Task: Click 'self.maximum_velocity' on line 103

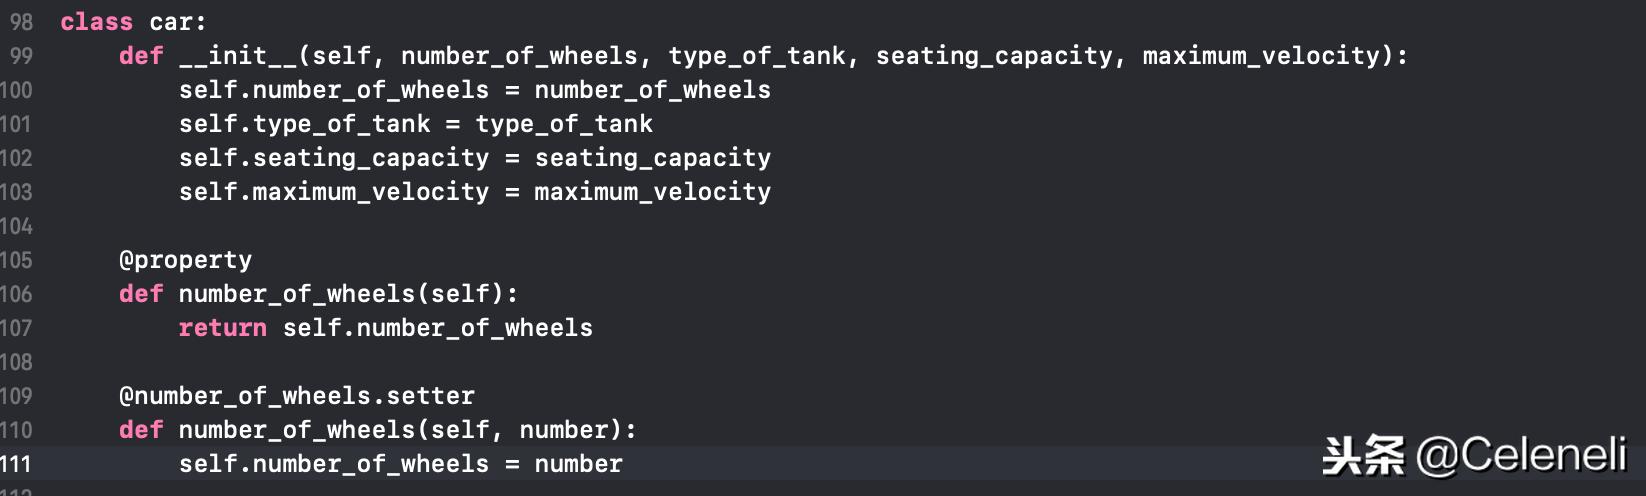Action: click(334, 192)
